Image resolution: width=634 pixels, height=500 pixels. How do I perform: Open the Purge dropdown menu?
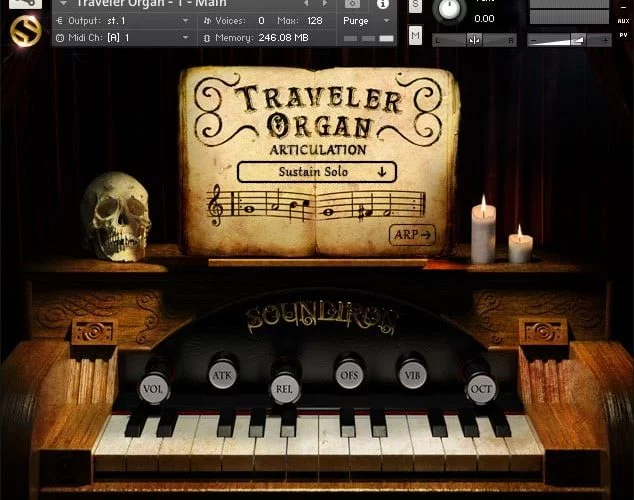click(366, 21)
